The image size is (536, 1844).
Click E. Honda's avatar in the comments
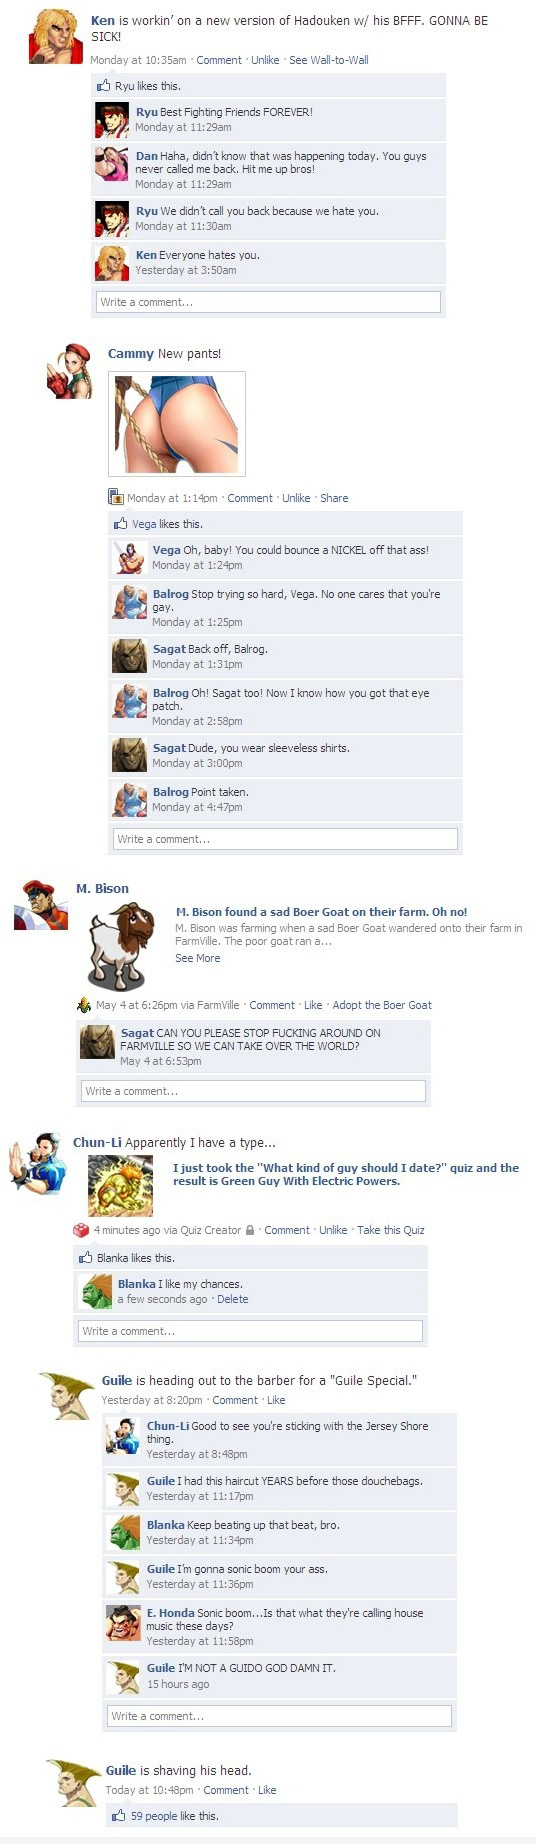pyautogui.click(x=123, y=1623)
